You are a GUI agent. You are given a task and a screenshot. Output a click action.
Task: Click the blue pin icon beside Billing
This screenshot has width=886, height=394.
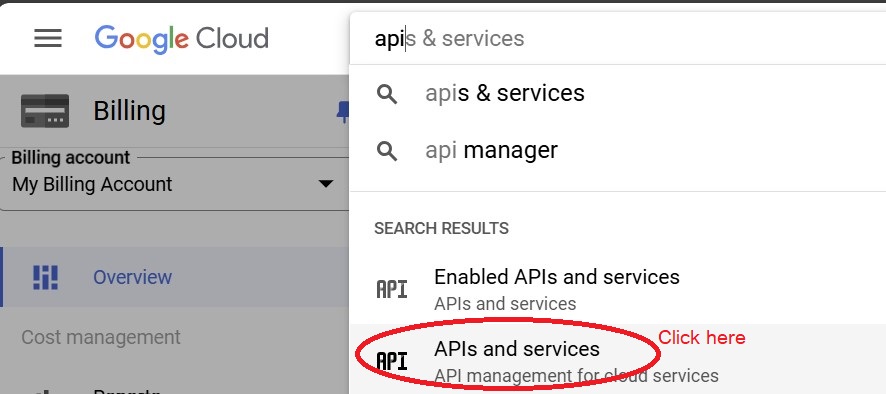(343, 112)
